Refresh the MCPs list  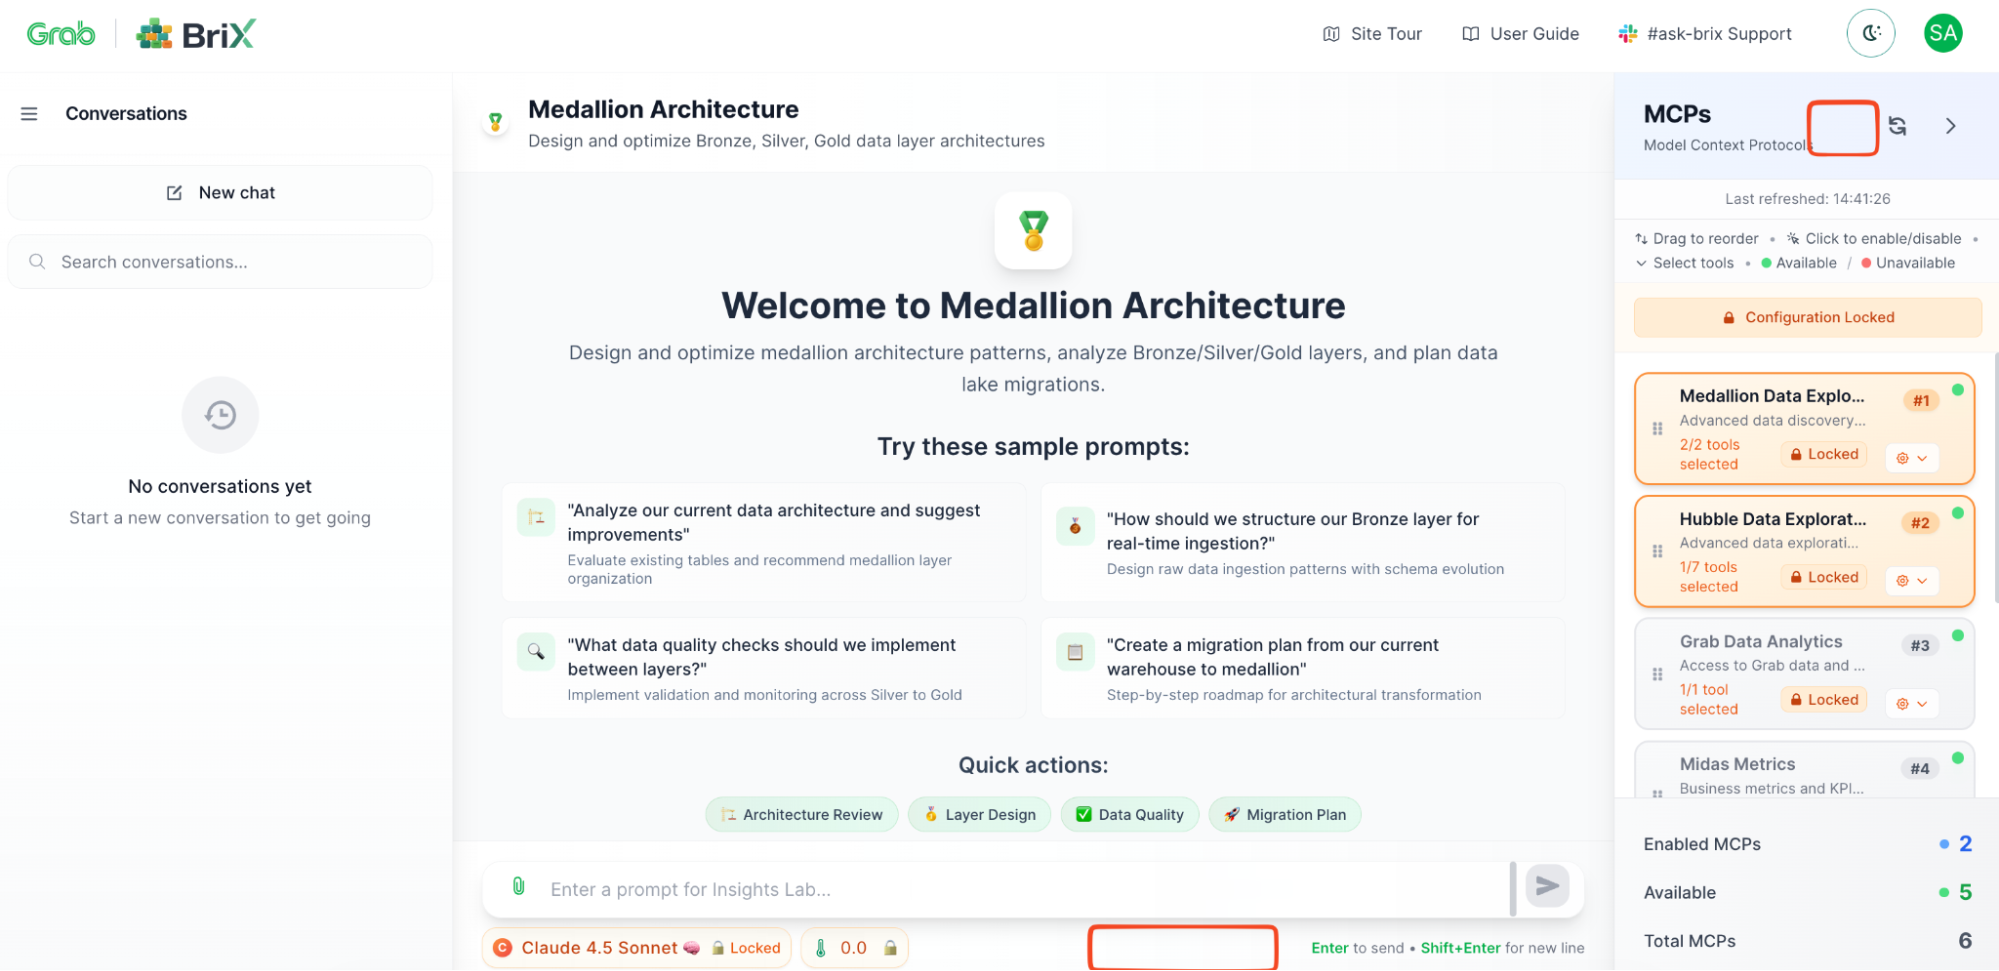pos(1897,126)
